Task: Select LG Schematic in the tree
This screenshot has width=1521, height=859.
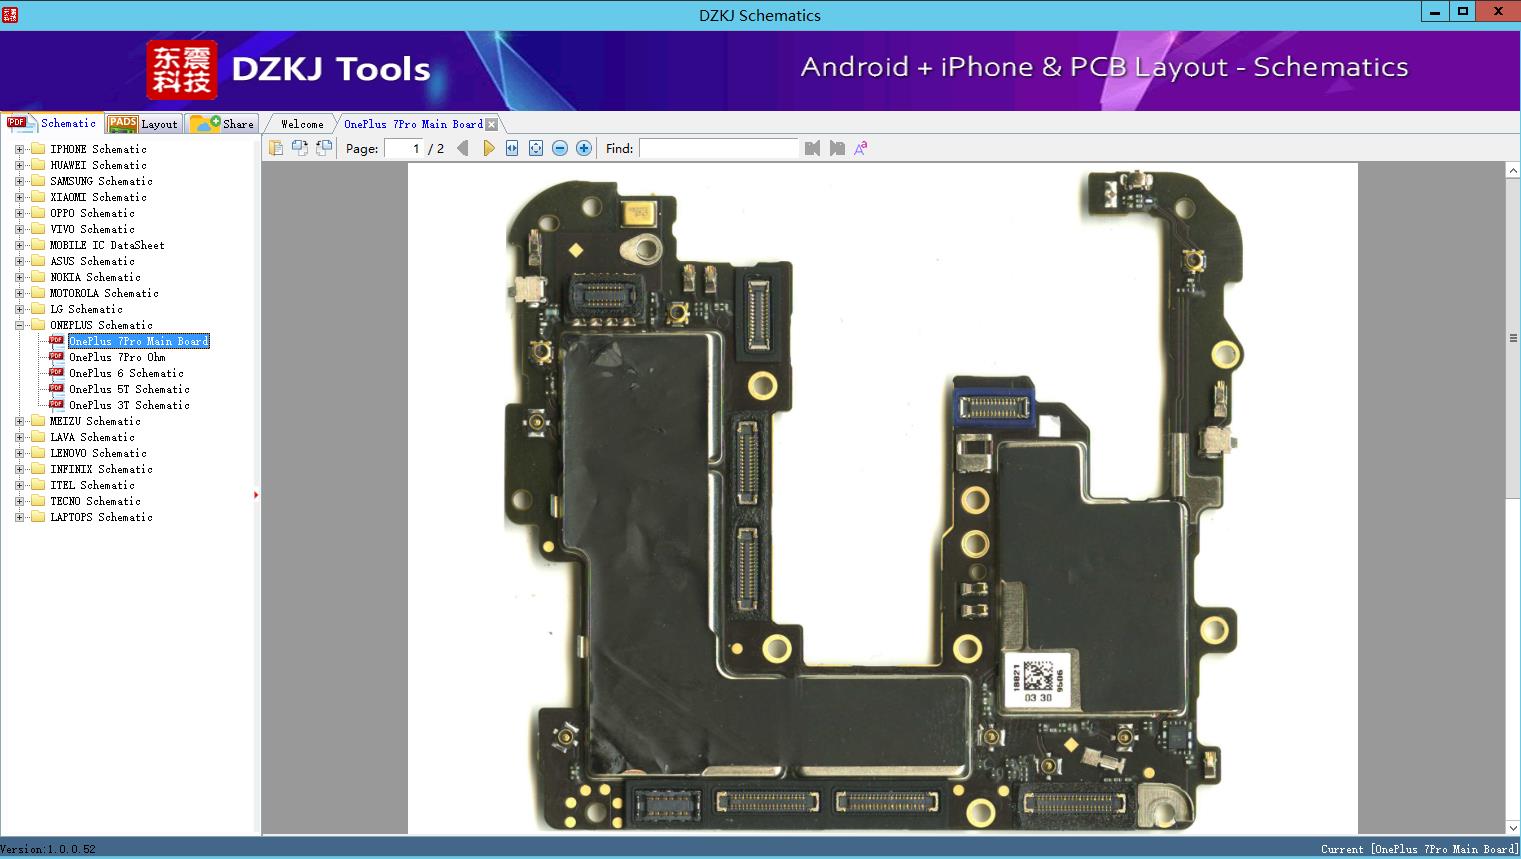Action: [x=86, y=309]
